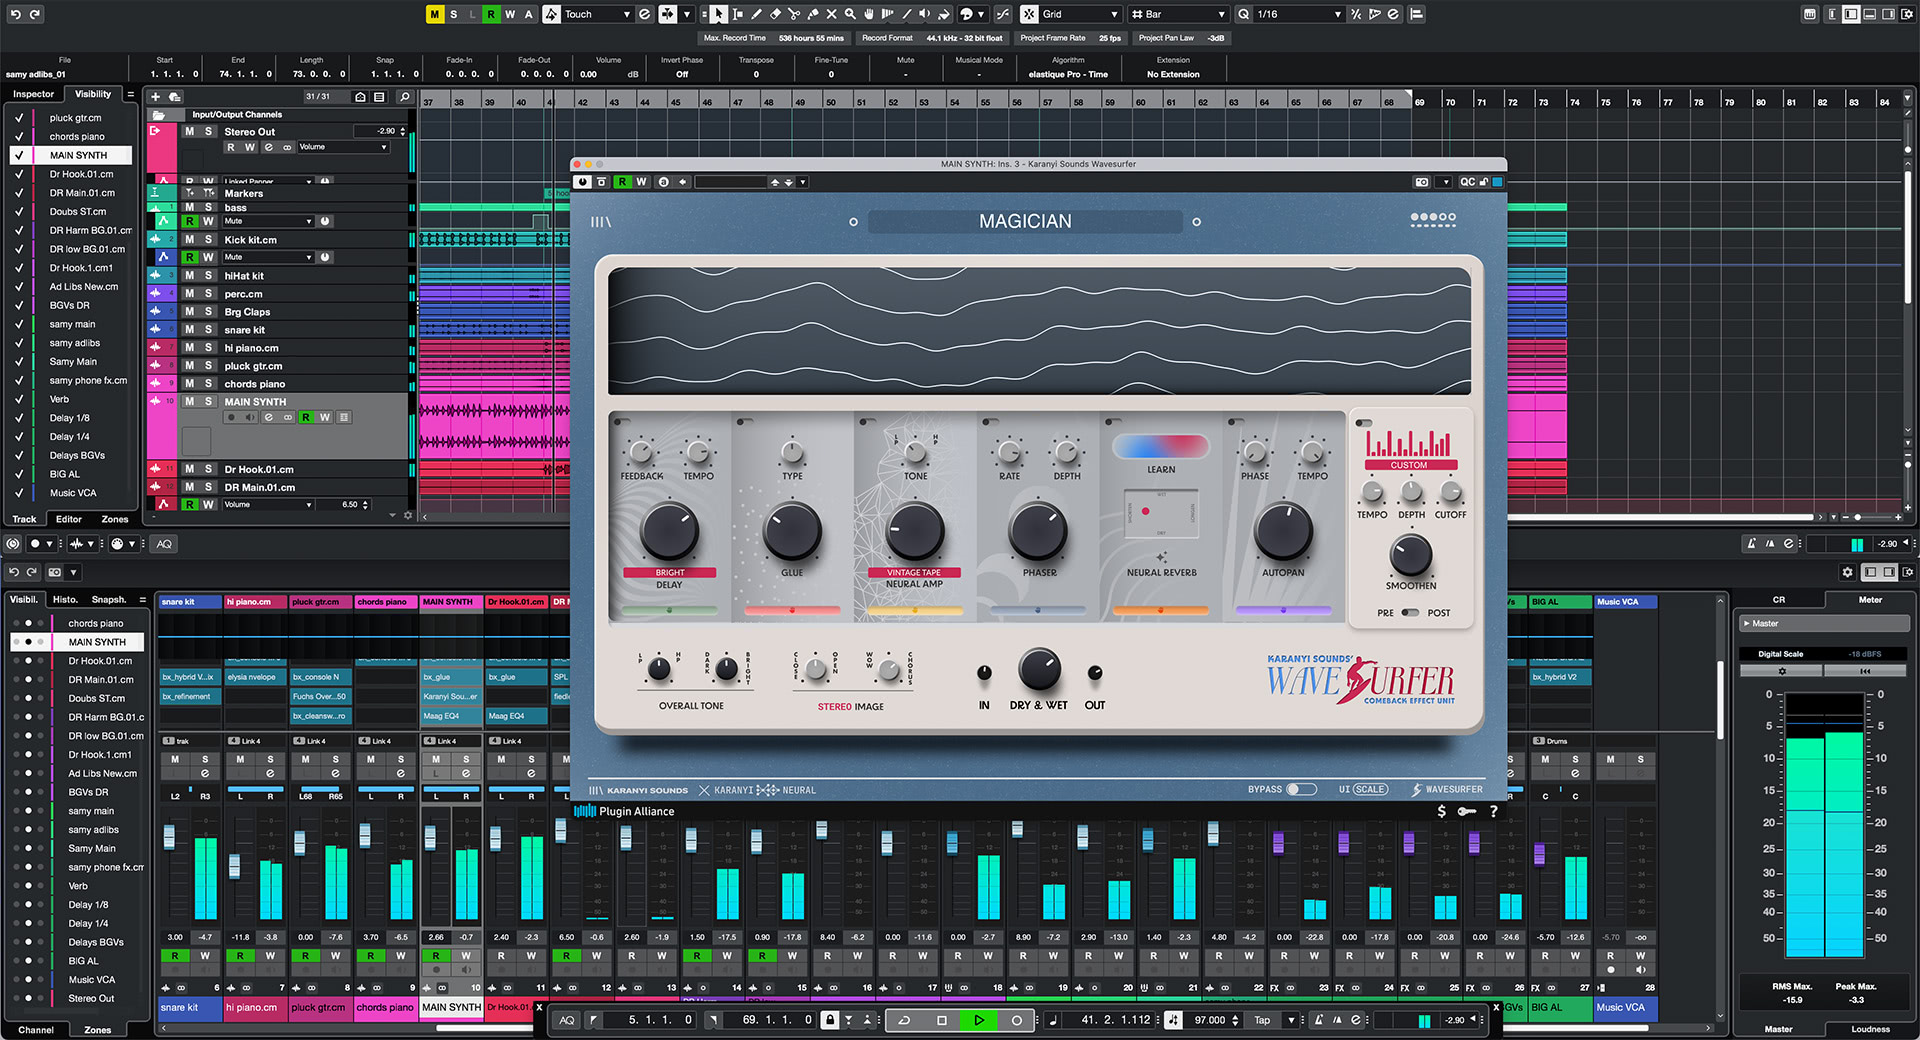The width and height of the screenshot is (1920, 1040).
Task: Click the Redo arrow in top toolbar
Action: point(35,14)
